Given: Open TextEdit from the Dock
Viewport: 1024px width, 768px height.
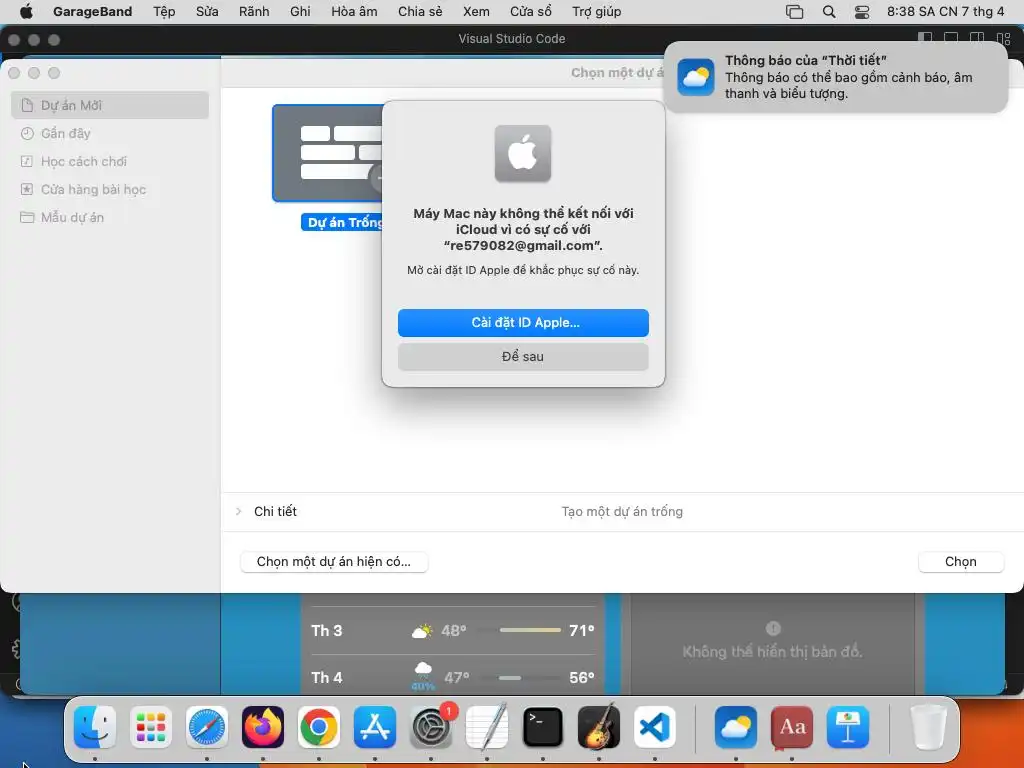Looking at the screenshot, I should (x=487, y=727).
